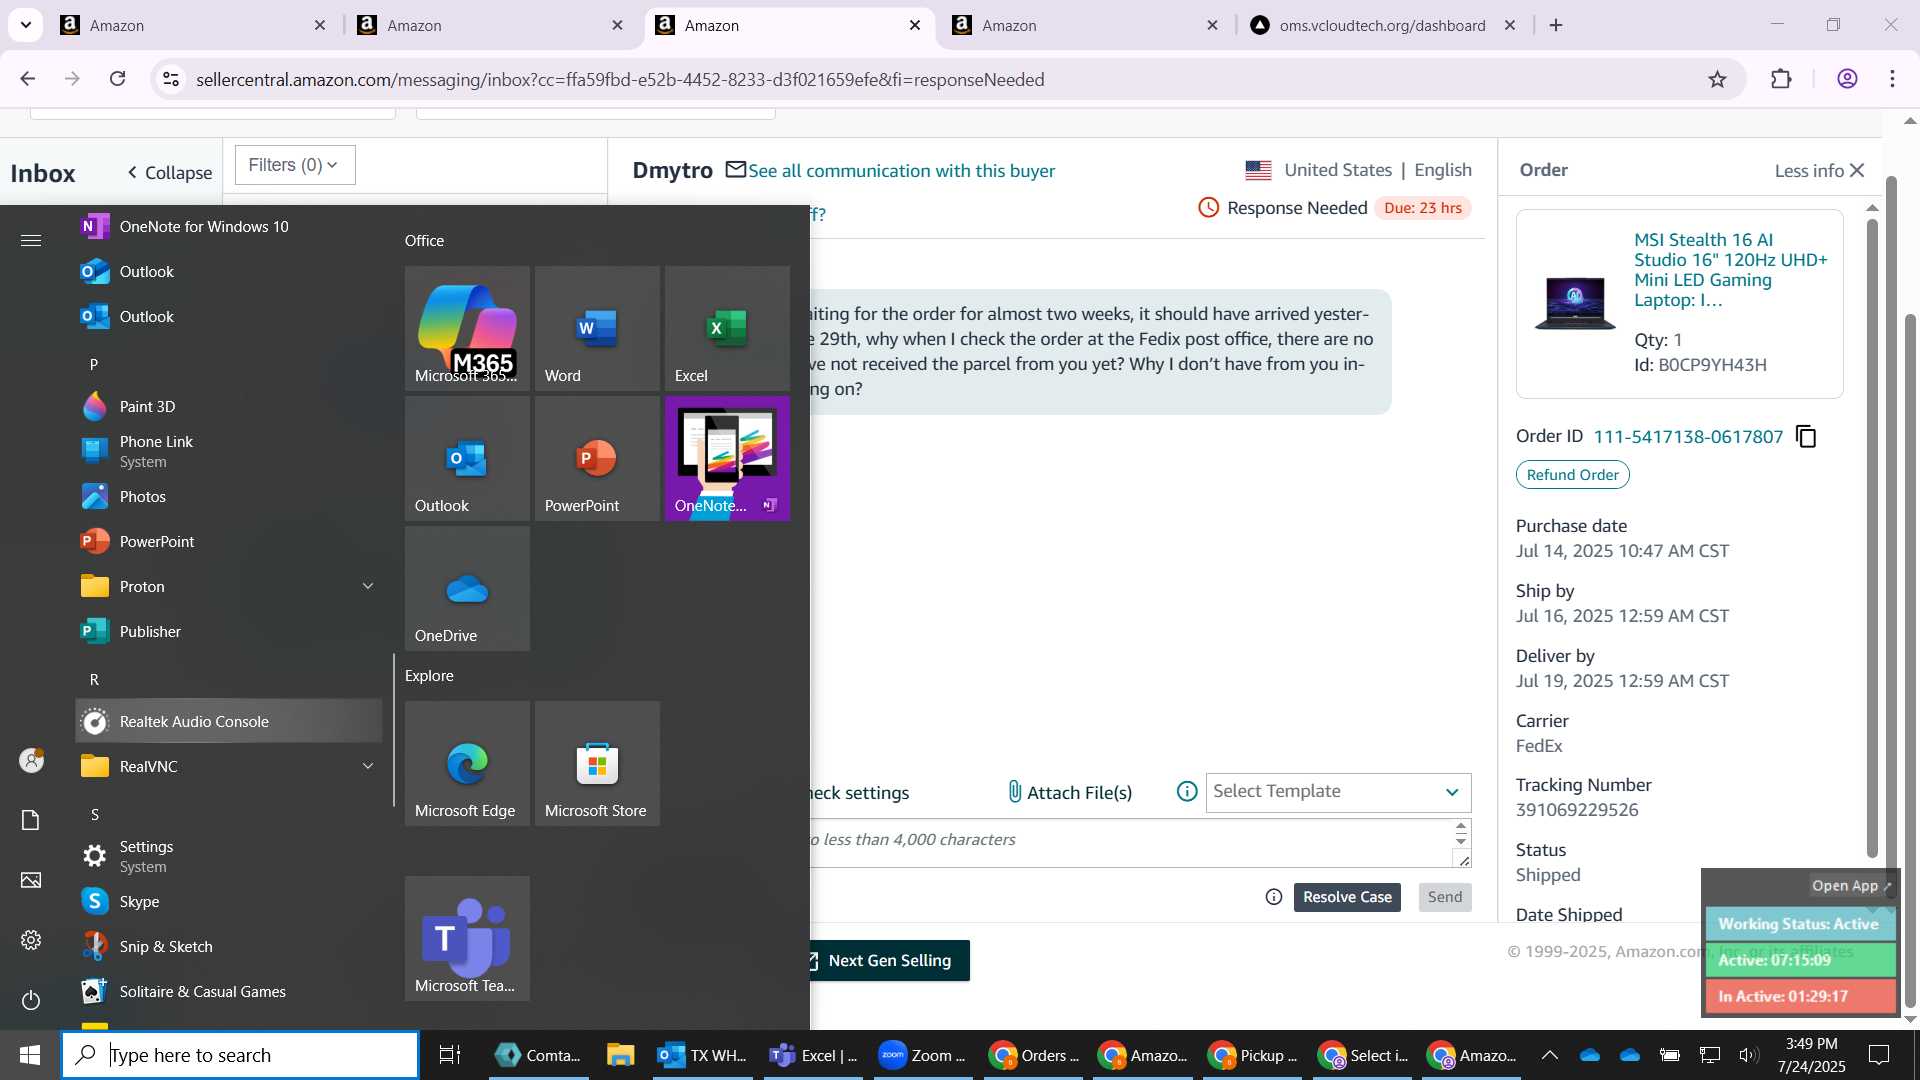Image resolution: width=1920 pixels, height=1080 pixels.
Task: Open the PowerPoint tile
Action: tap(597, 458)
